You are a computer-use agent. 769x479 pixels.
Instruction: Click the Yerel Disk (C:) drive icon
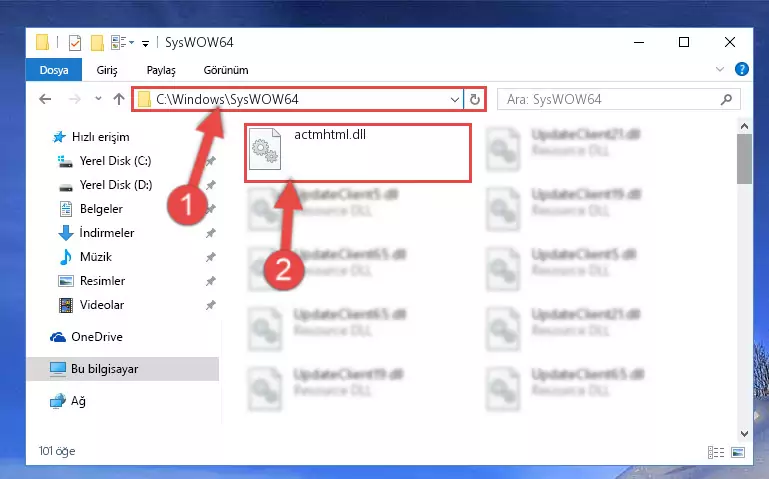pos(65,161)
